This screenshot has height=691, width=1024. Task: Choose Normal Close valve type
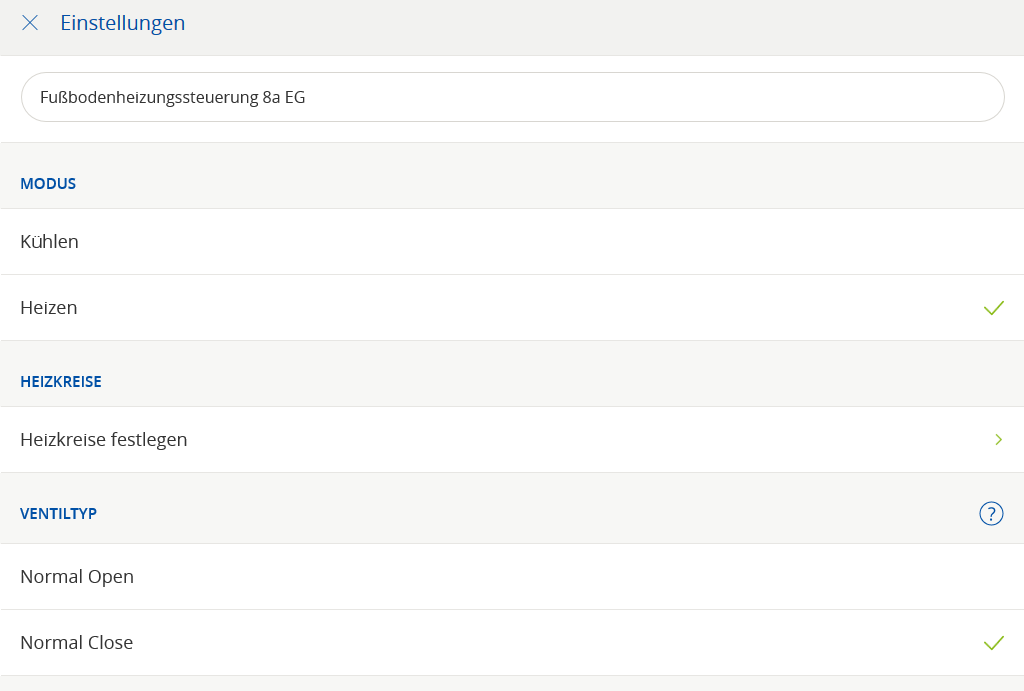(77, 643)
